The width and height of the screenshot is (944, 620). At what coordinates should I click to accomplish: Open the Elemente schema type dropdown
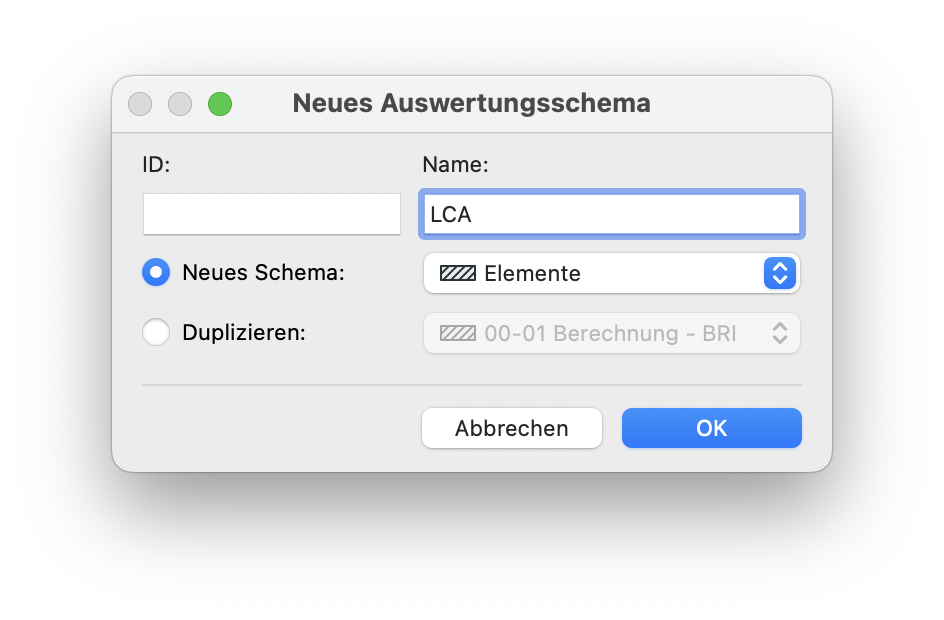612,273
